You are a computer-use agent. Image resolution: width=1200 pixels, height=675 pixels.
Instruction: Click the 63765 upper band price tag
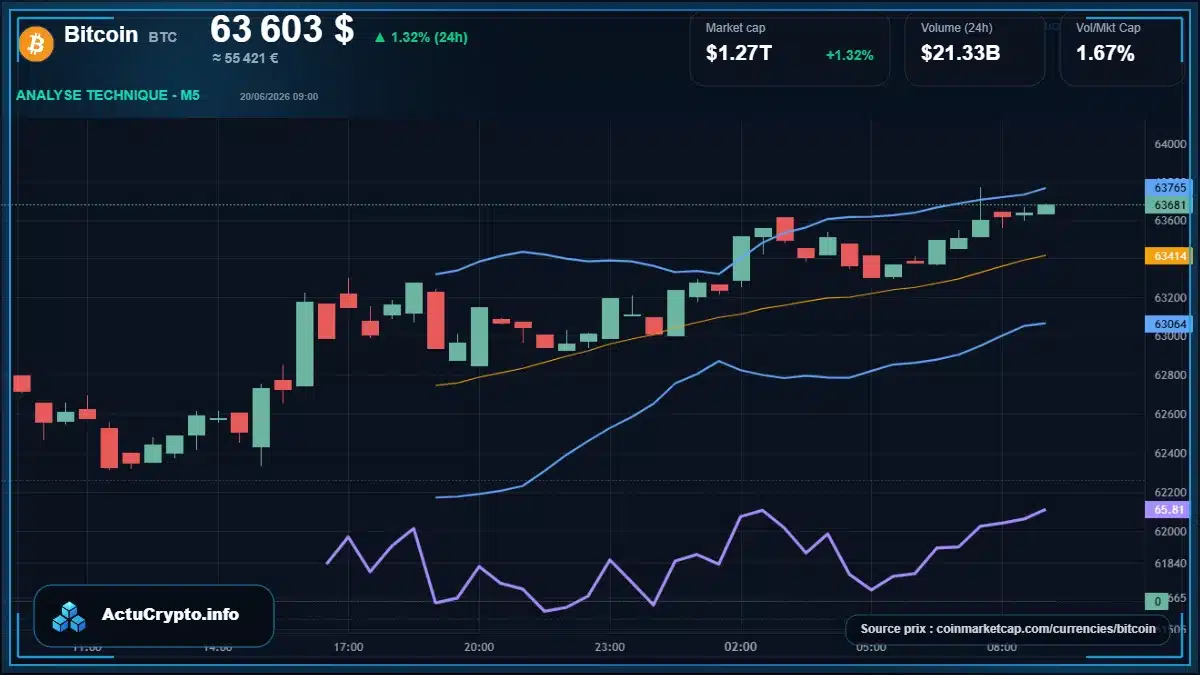pyautogui.click(x=1169, y=187)
